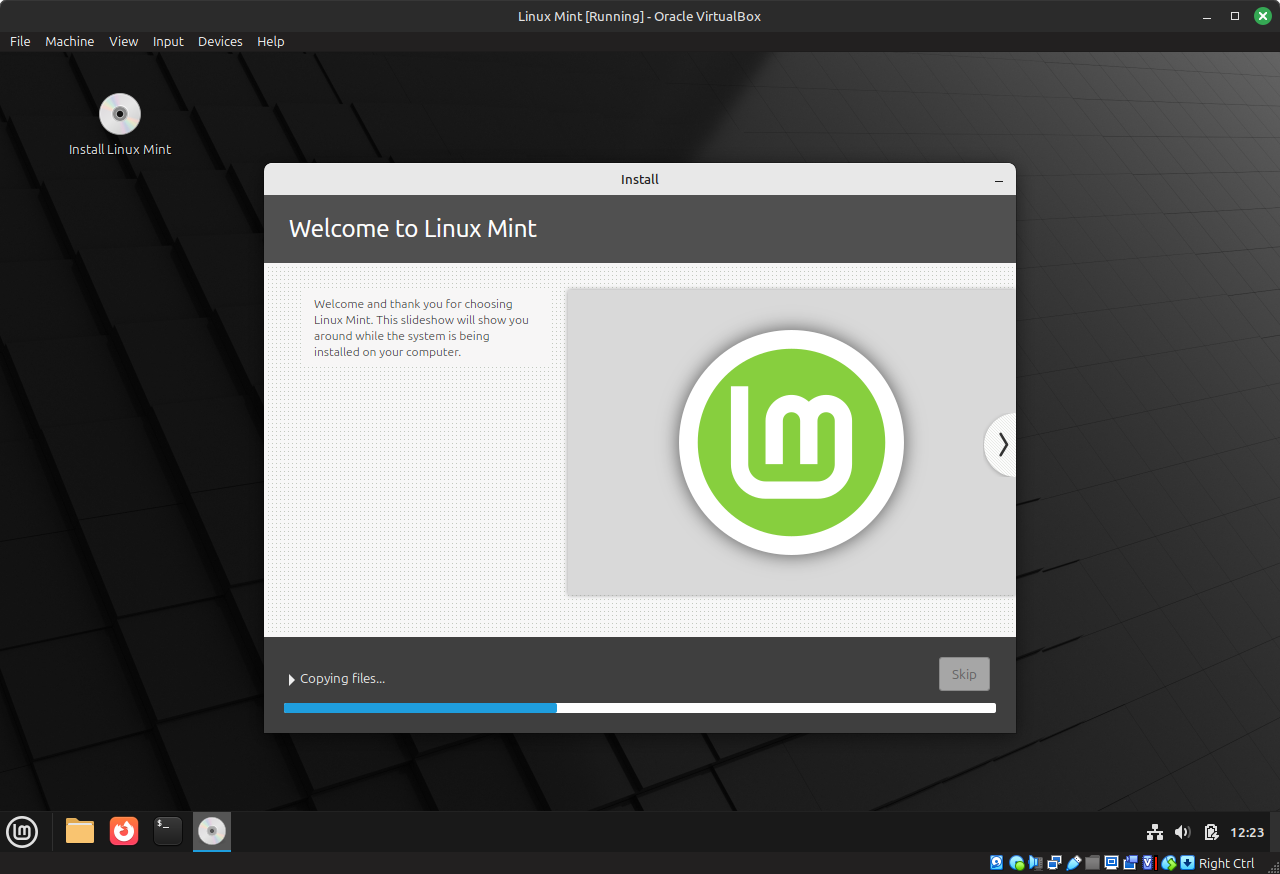
Task: Click VirtualBox hard disk activity indicator
Action: [x=997, y=863]
